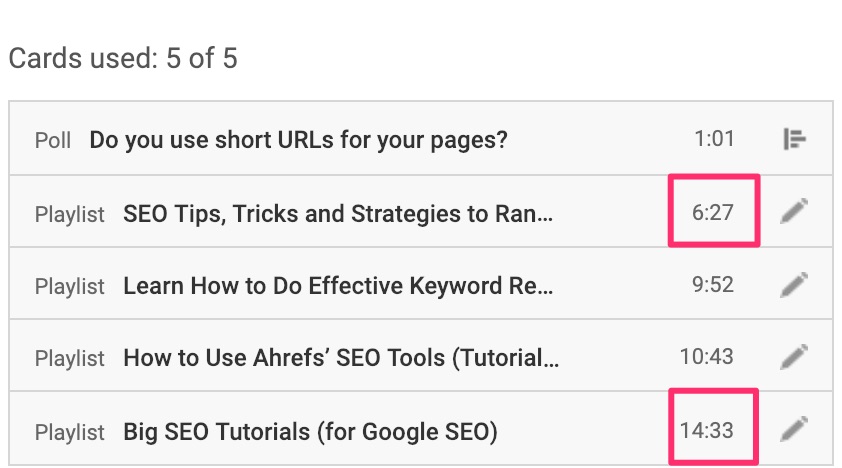Click the pencil icon for Ahrefs' SEO Tools card
The image size is (842, 468).
coord(794,356)
